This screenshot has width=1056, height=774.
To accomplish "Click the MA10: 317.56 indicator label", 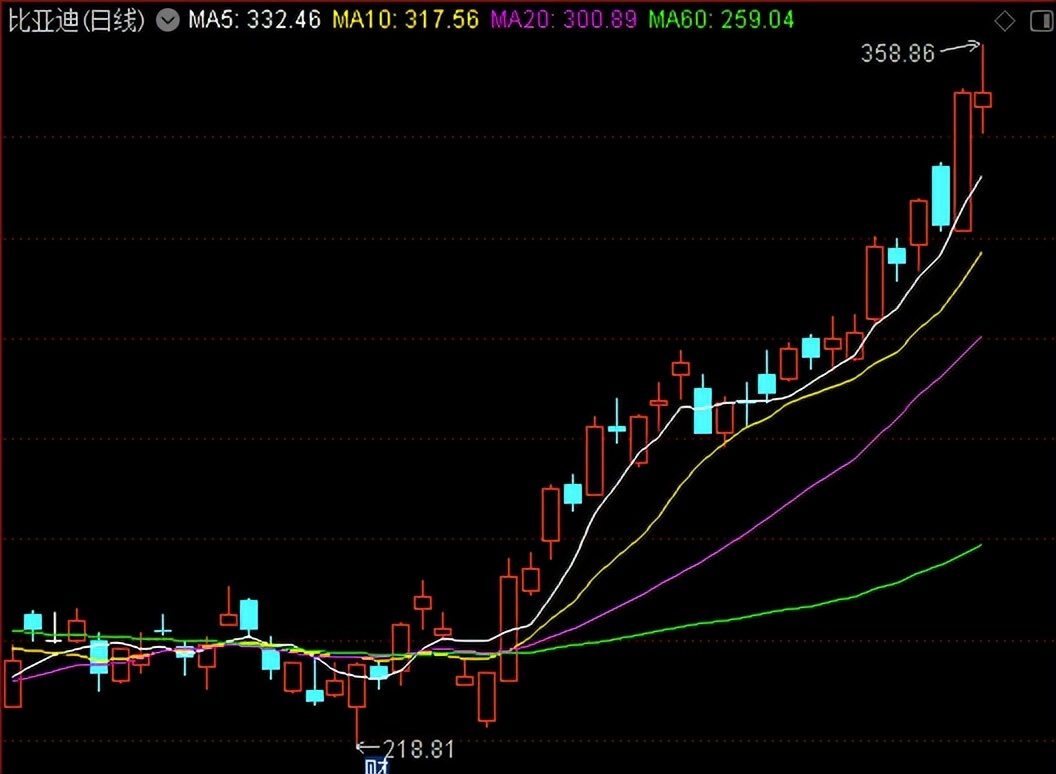I will (405, 20).
